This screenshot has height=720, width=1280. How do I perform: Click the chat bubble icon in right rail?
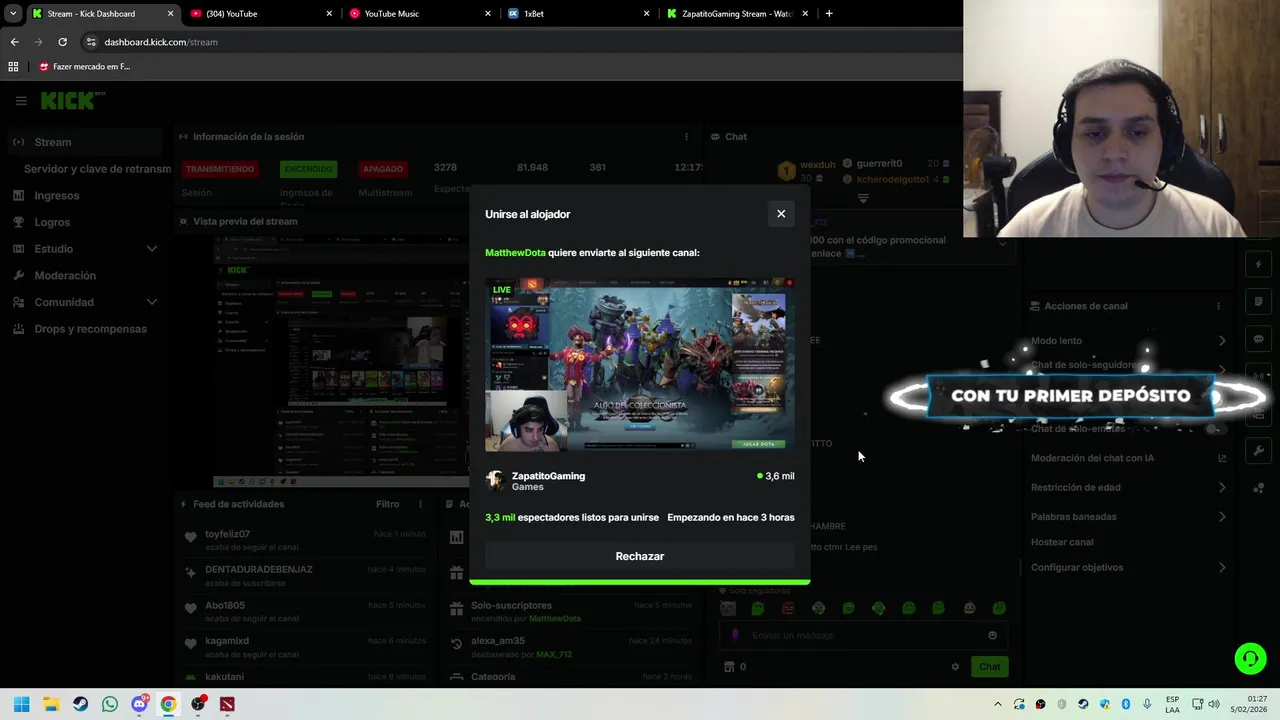tap(1259, 339)
